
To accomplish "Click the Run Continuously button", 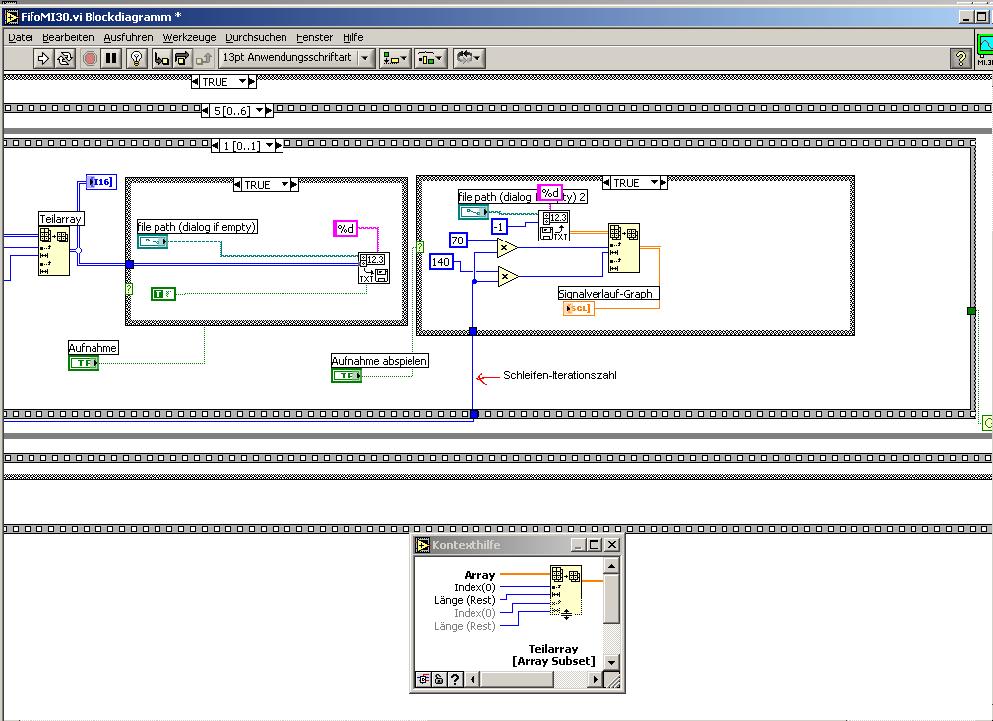I will point(65,59).
